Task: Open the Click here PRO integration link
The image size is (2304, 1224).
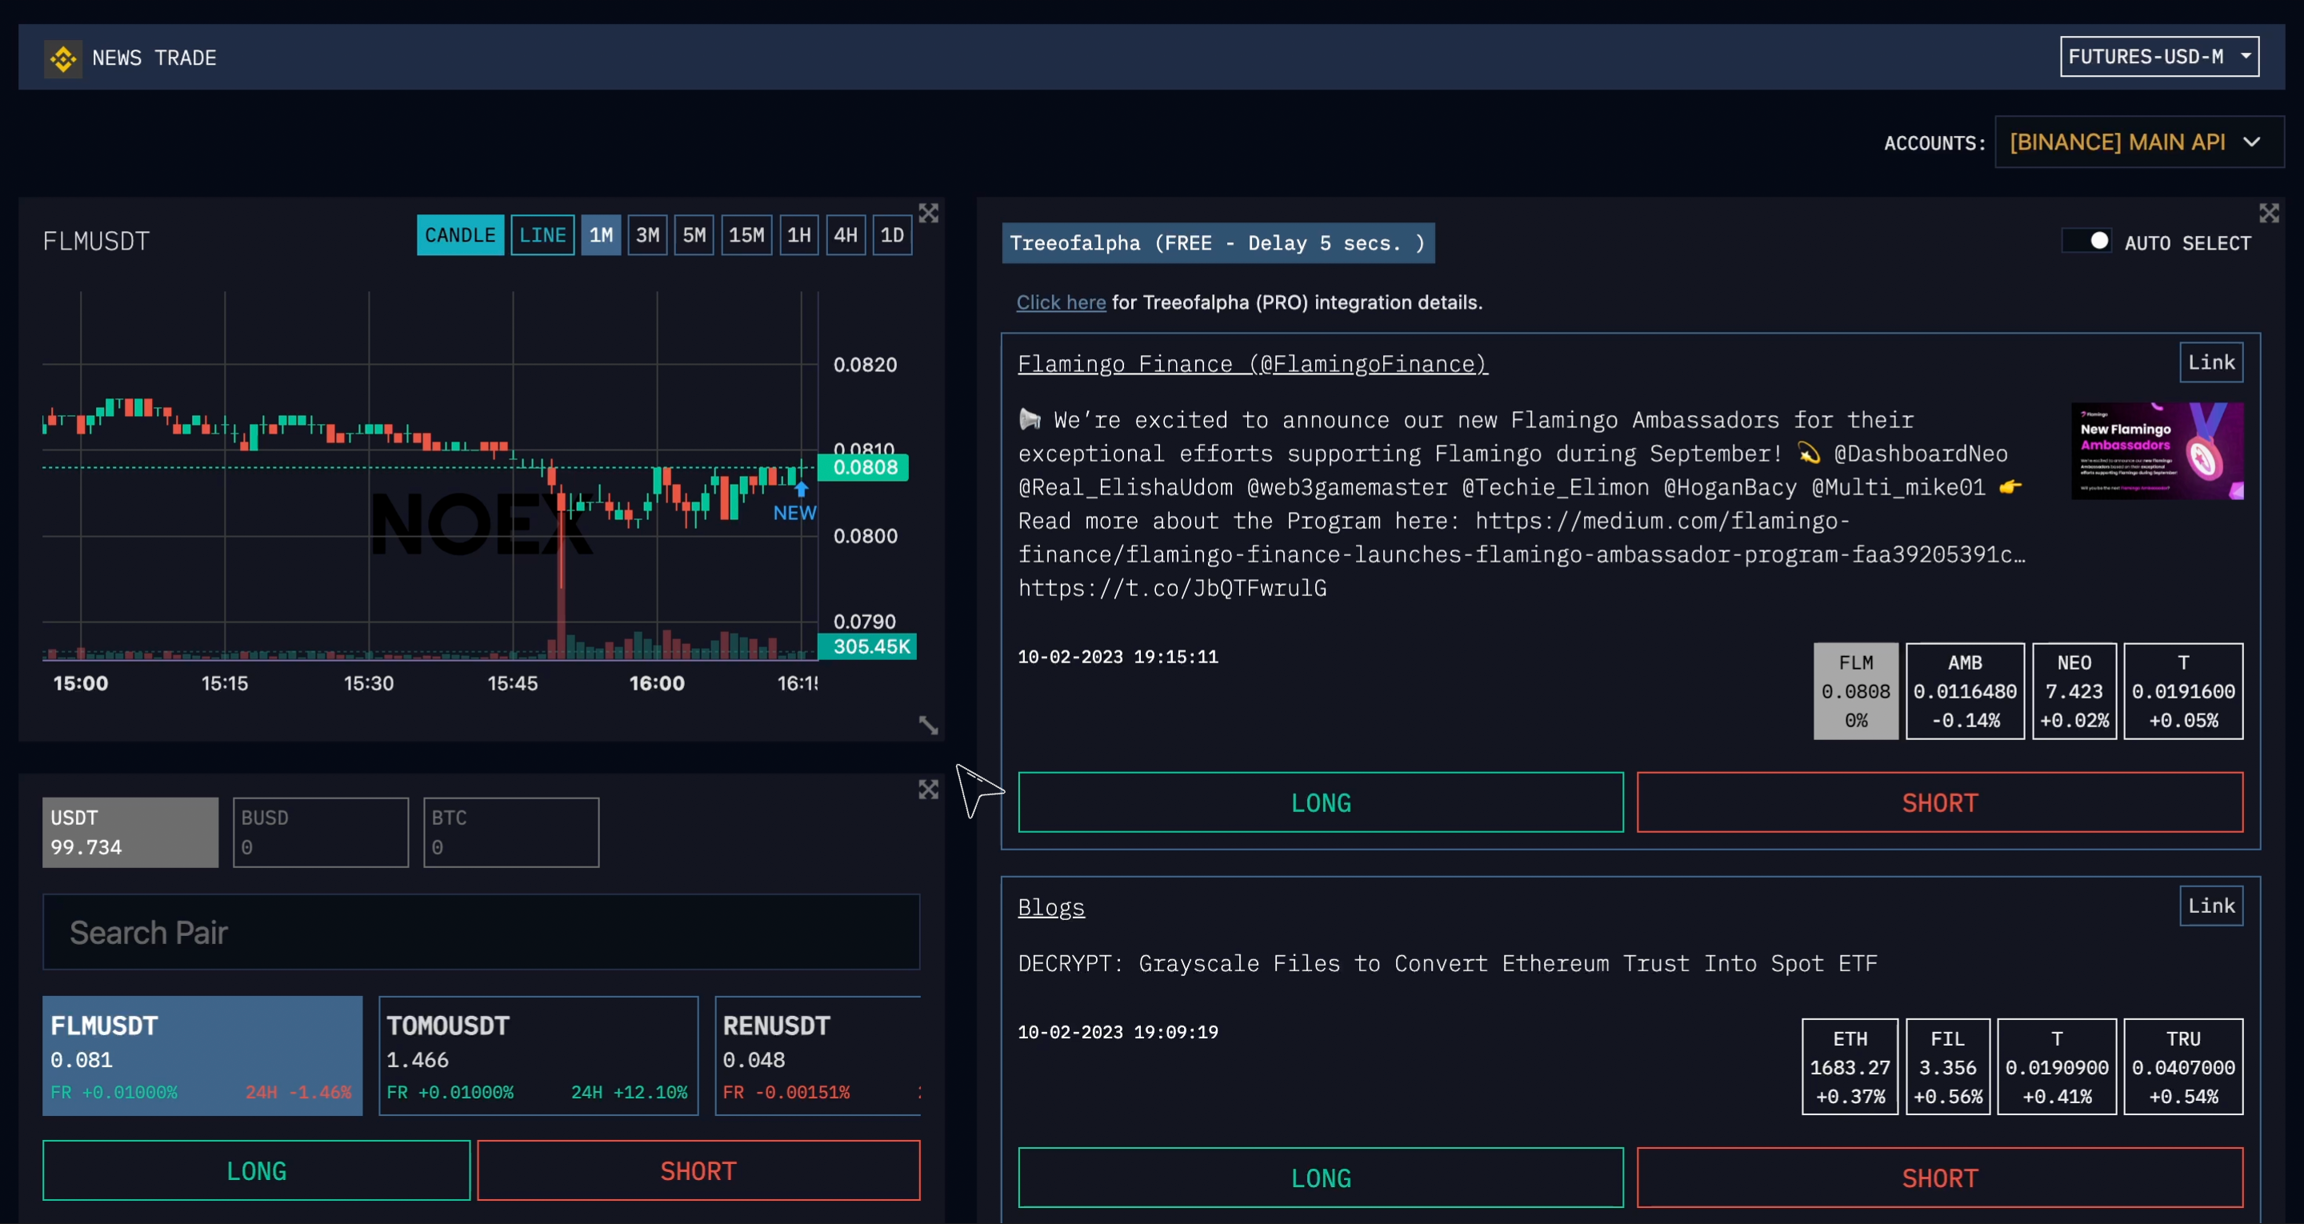Action: [x=1060, y=302]
